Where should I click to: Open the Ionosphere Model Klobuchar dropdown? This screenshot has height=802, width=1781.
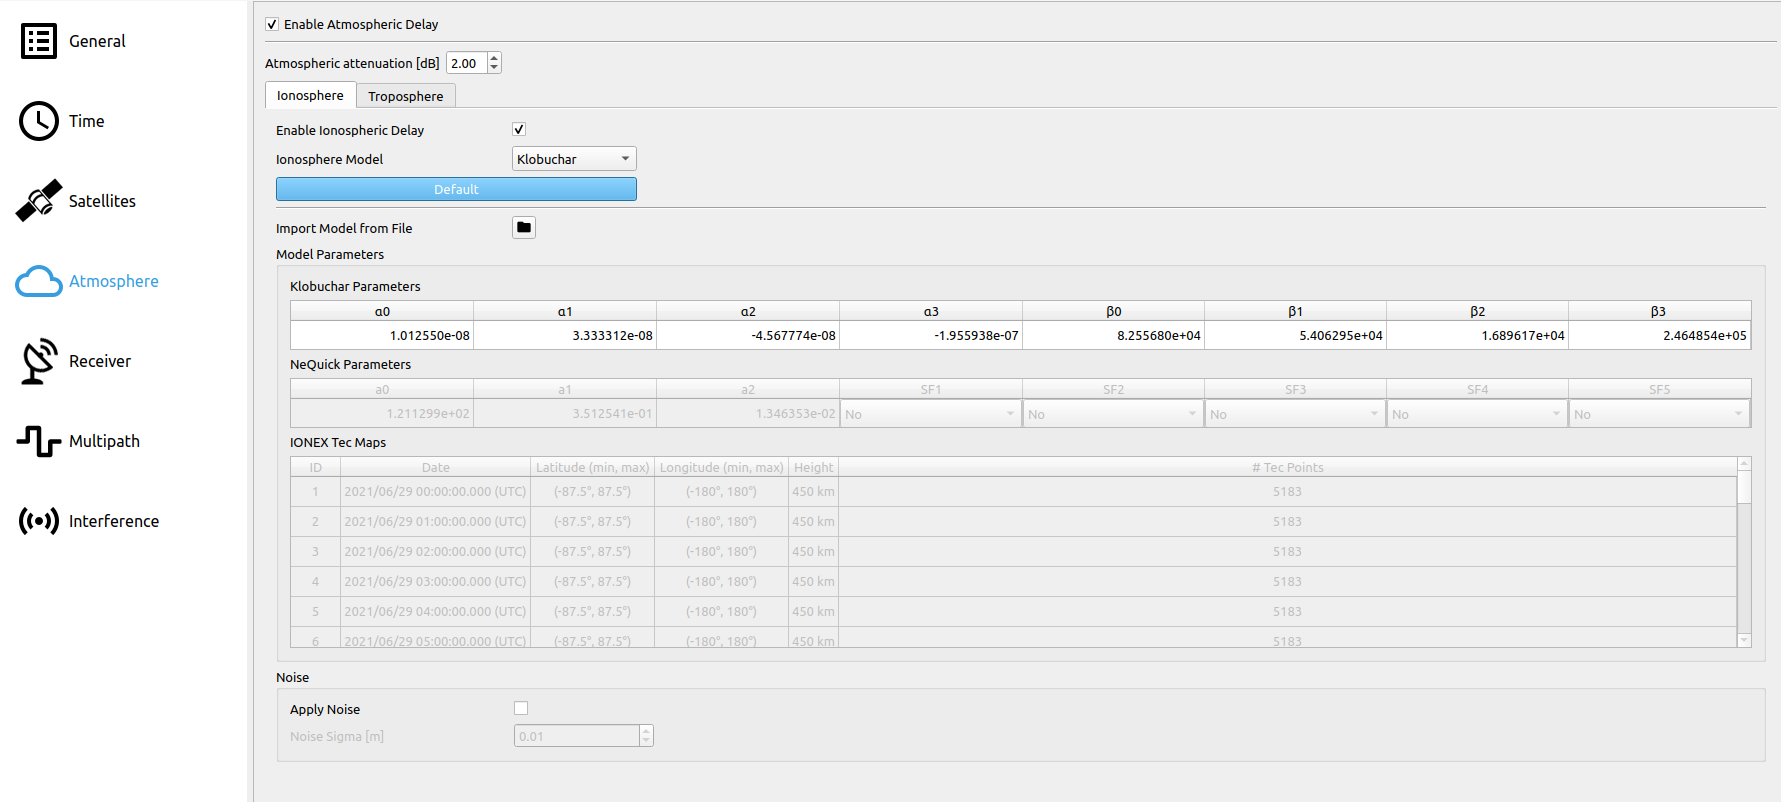pos(574,159)
